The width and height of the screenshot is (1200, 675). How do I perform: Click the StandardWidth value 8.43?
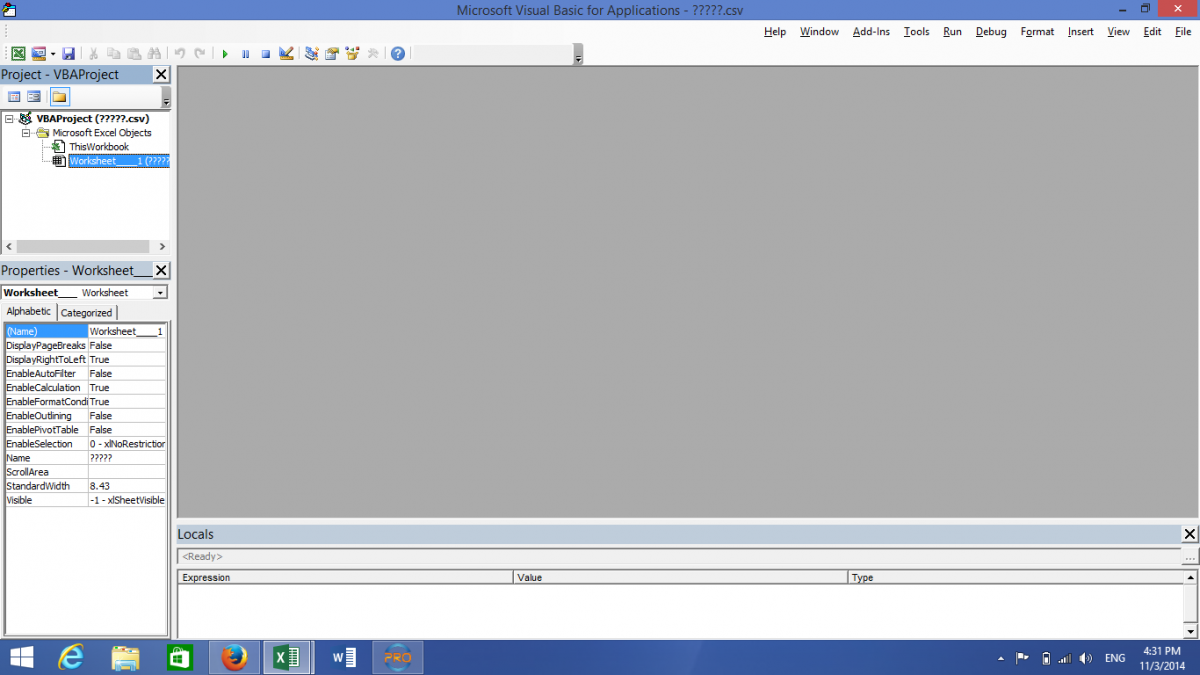(x=127, y=486)
